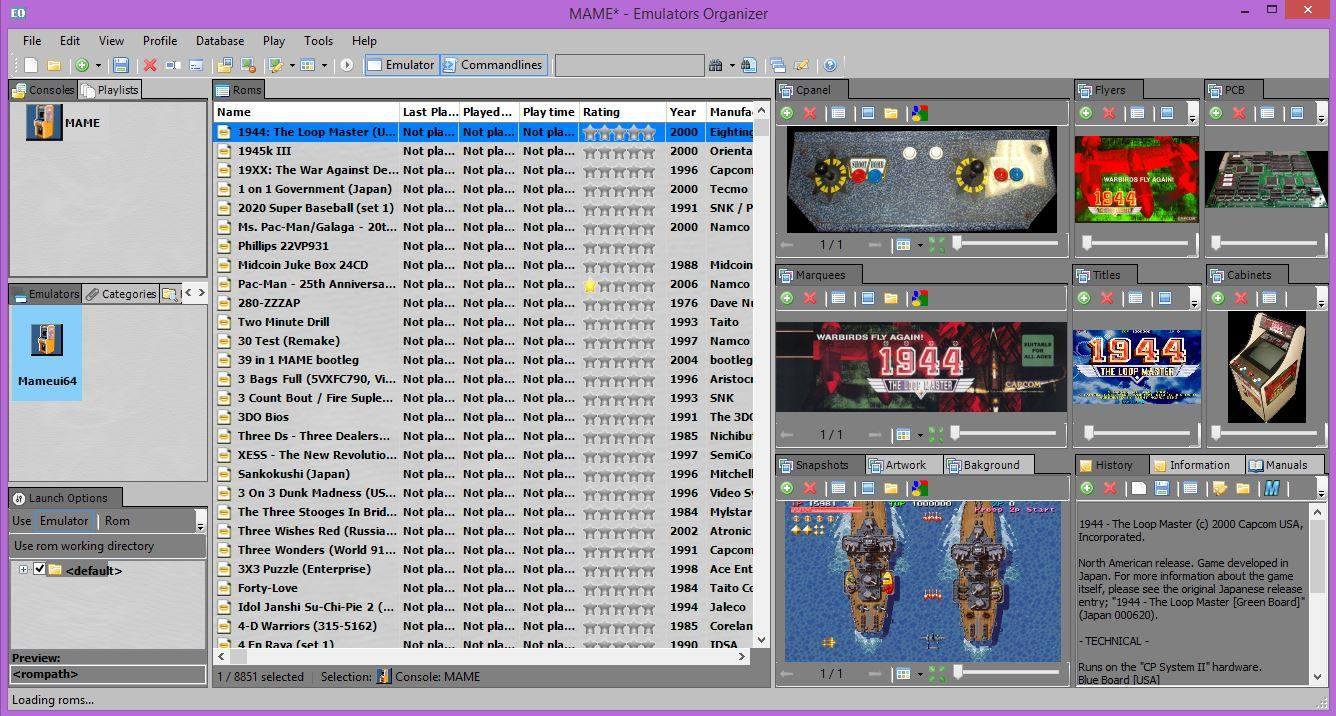This screenshot has width=1336, height=716.
Task: Expand the Flyers toolbar overflow chevron
Action: pos(1192,117)
